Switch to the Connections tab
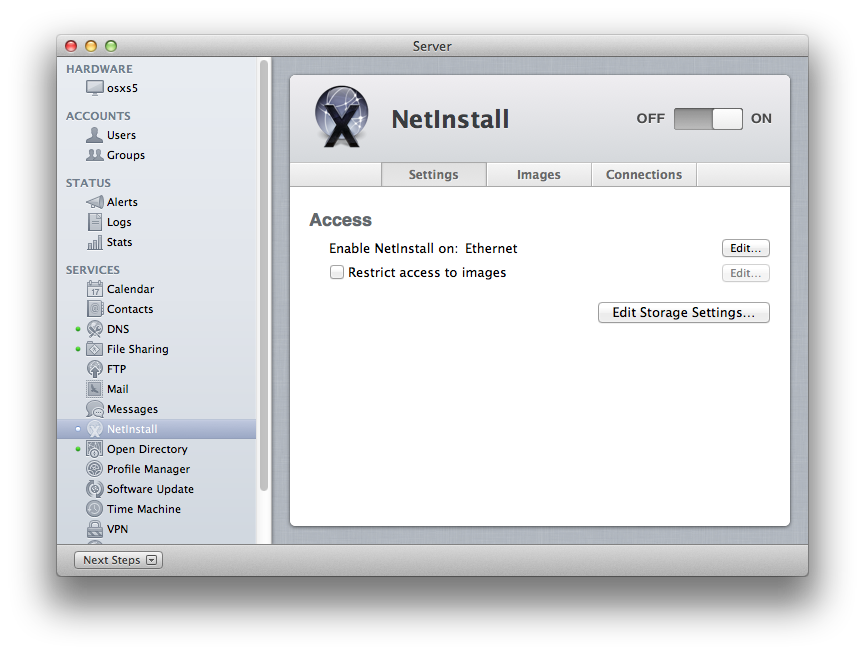 [644, 174]
